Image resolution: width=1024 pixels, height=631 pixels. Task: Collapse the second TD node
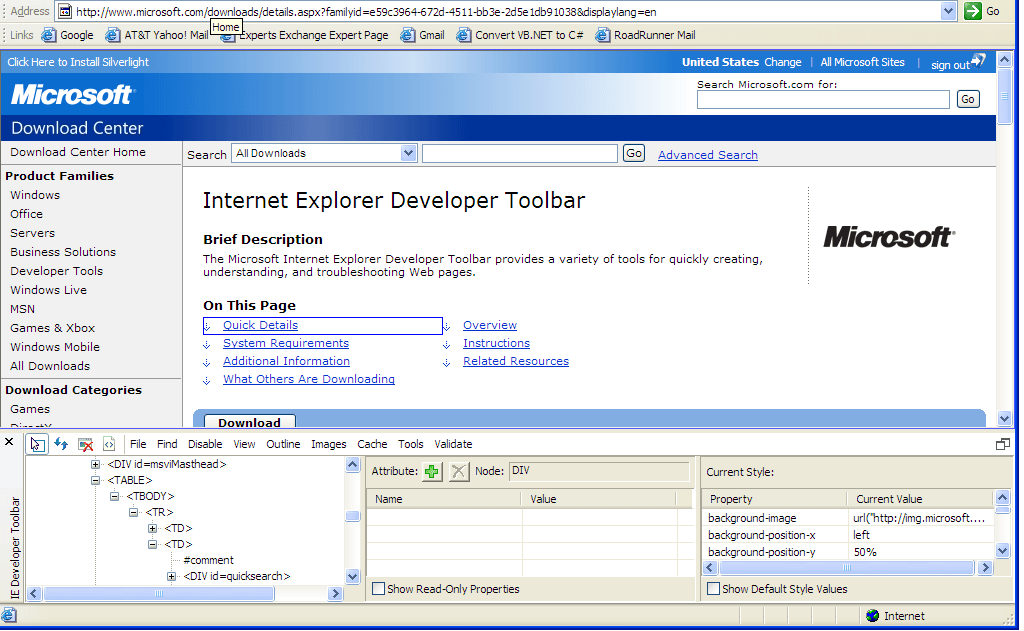coord(152,544)
